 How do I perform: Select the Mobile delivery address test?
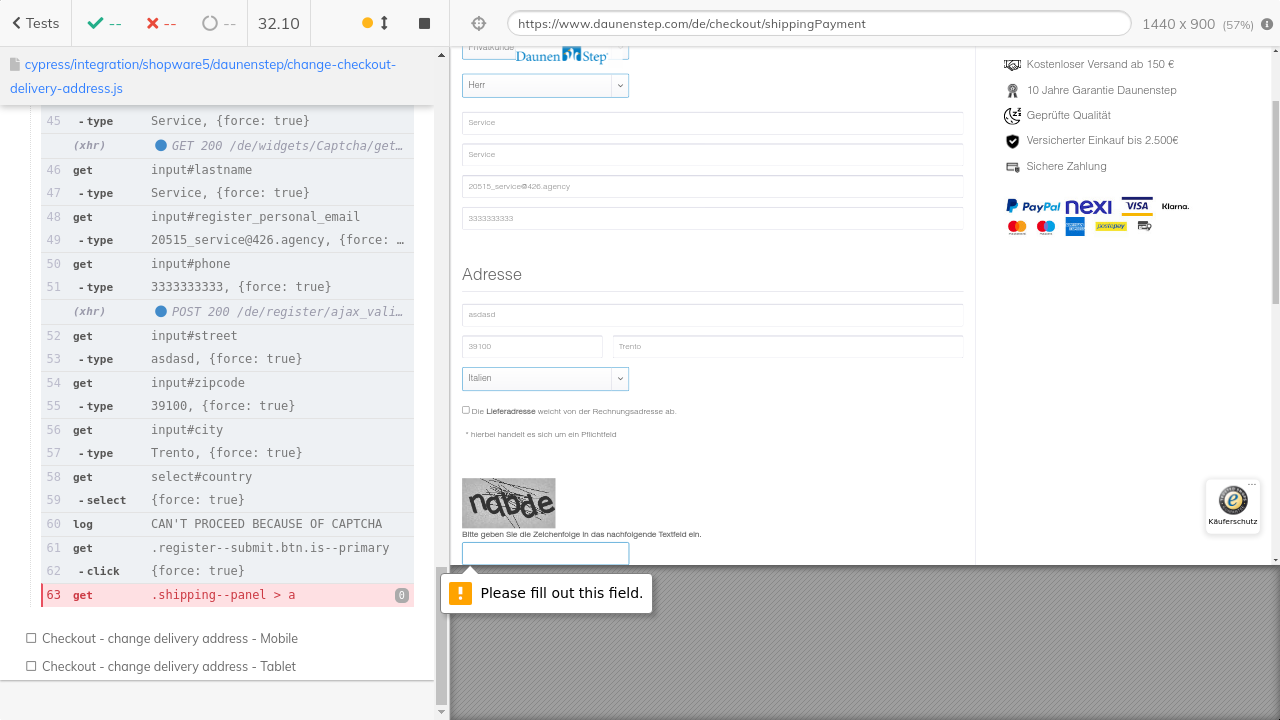(x=169, y=638)
